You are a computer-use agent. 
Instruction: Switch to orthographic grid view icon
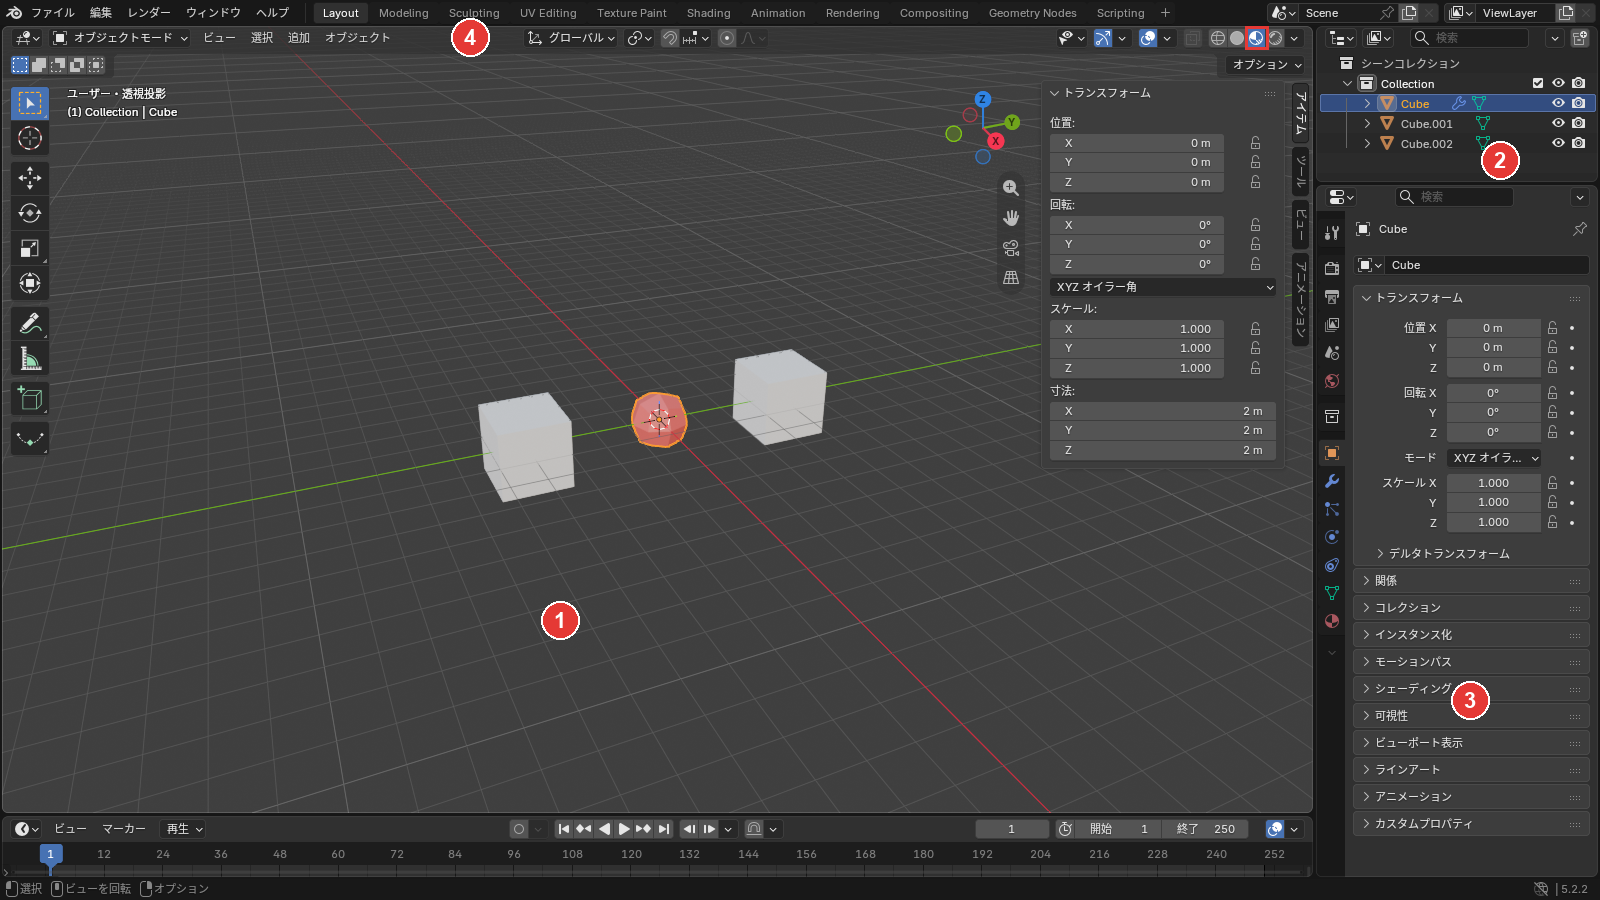1011,278
